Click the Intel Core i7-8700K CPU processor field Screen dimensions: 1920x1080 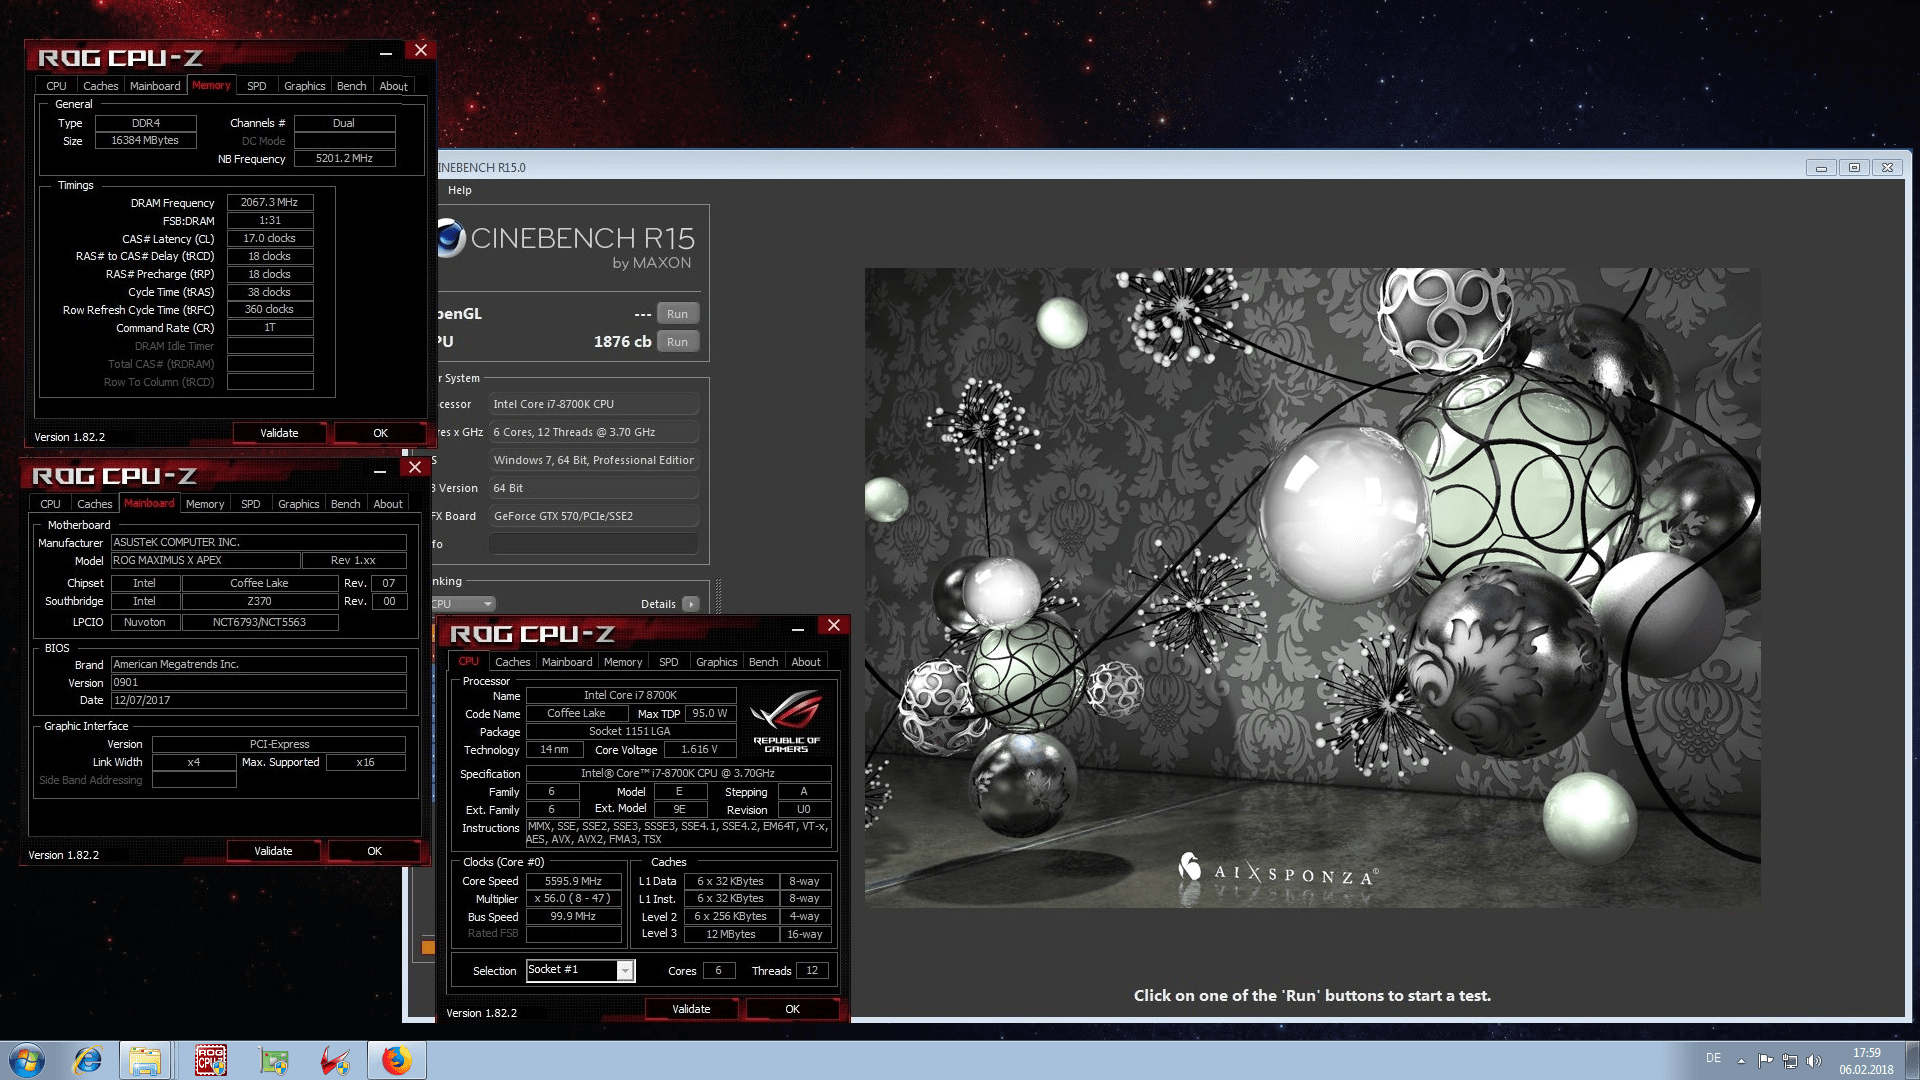click(594, 404)
